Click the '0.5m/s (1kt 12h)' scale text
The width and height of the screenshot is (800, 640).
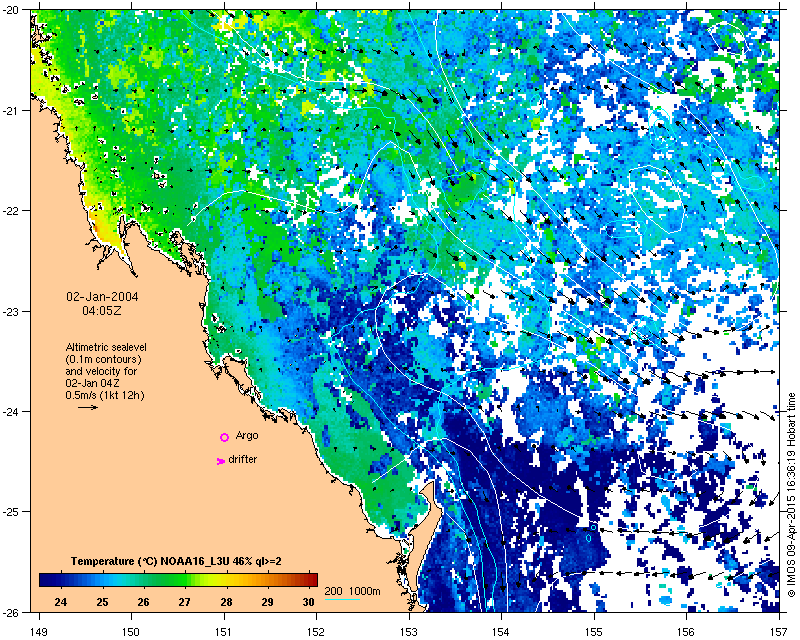click(105, 396)
